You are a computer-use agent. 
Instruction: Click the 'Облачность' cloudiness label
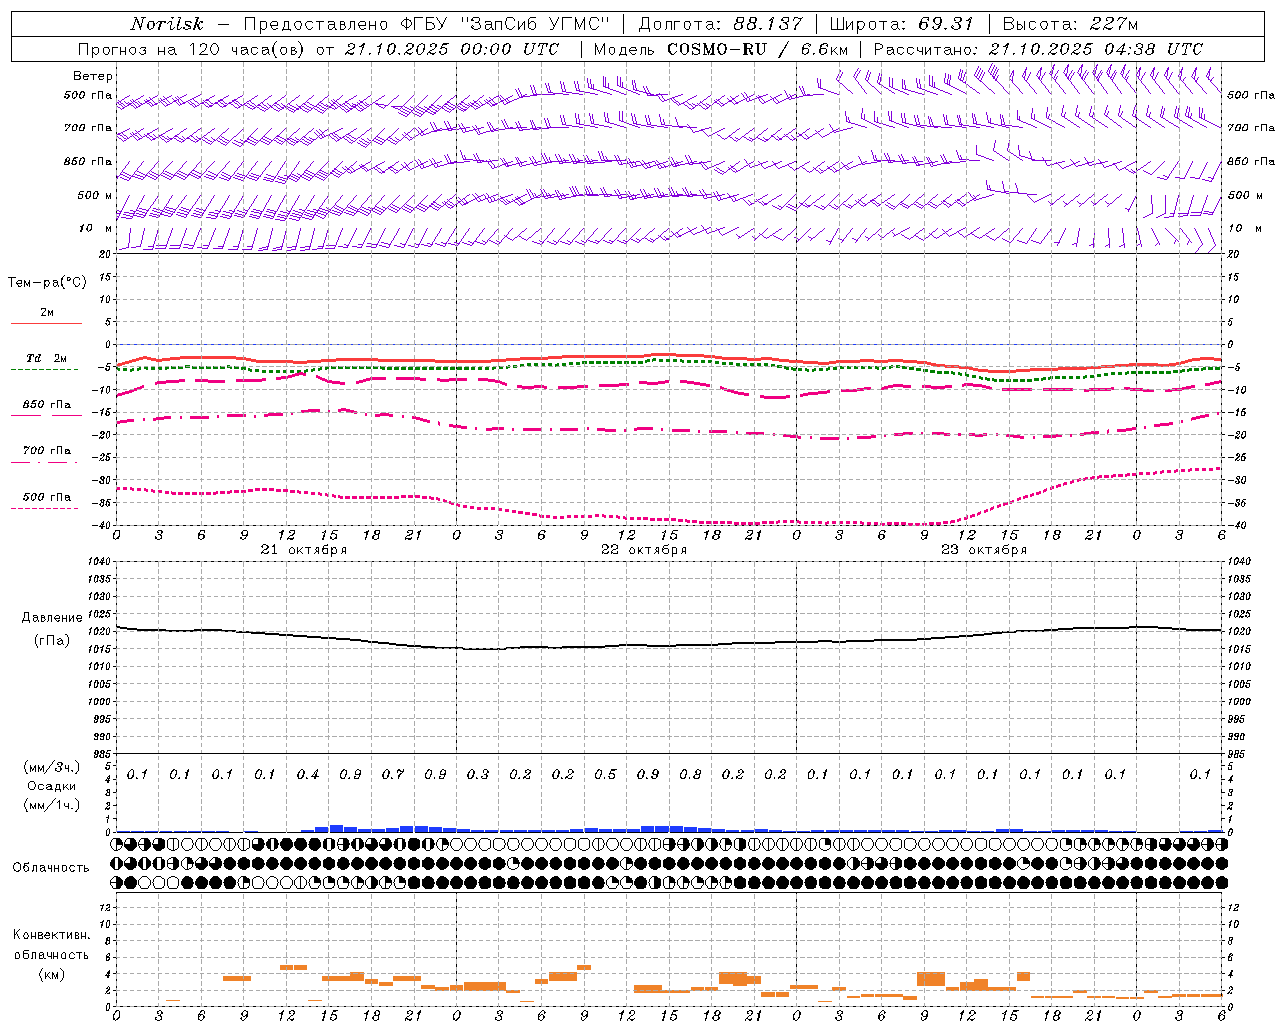[51, 868]
